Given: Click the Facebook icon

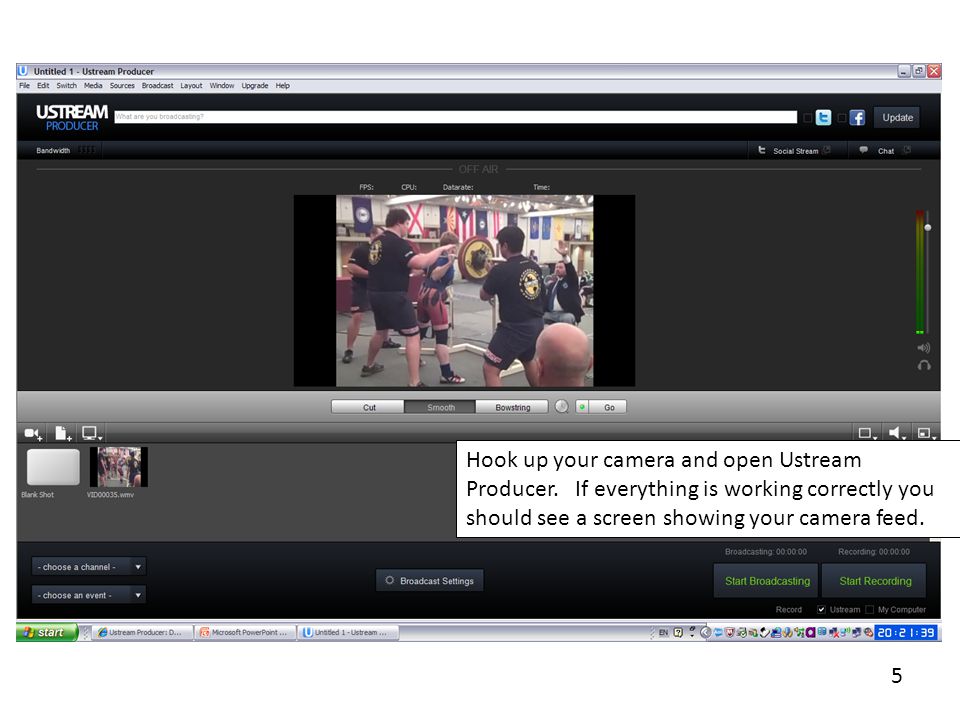Looking at the screenshot, I should coord(857,118).
